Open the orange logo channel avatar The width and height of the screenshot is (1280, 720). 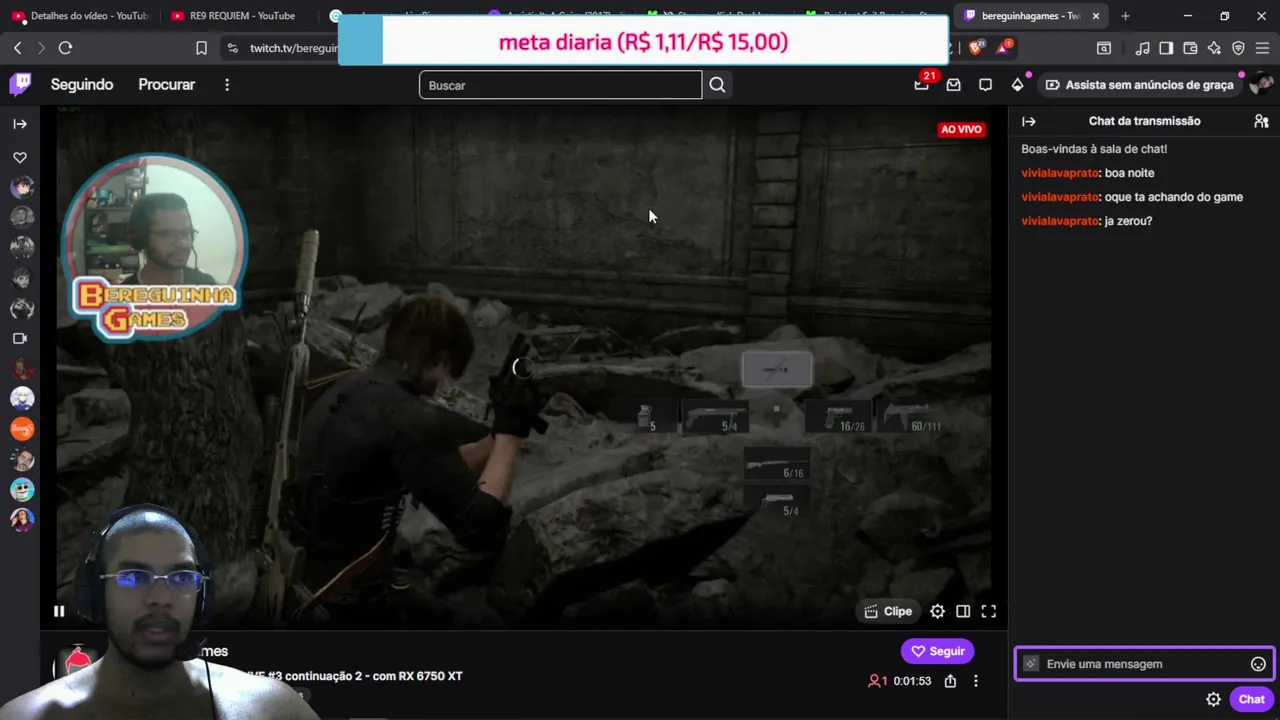(22, 429)
